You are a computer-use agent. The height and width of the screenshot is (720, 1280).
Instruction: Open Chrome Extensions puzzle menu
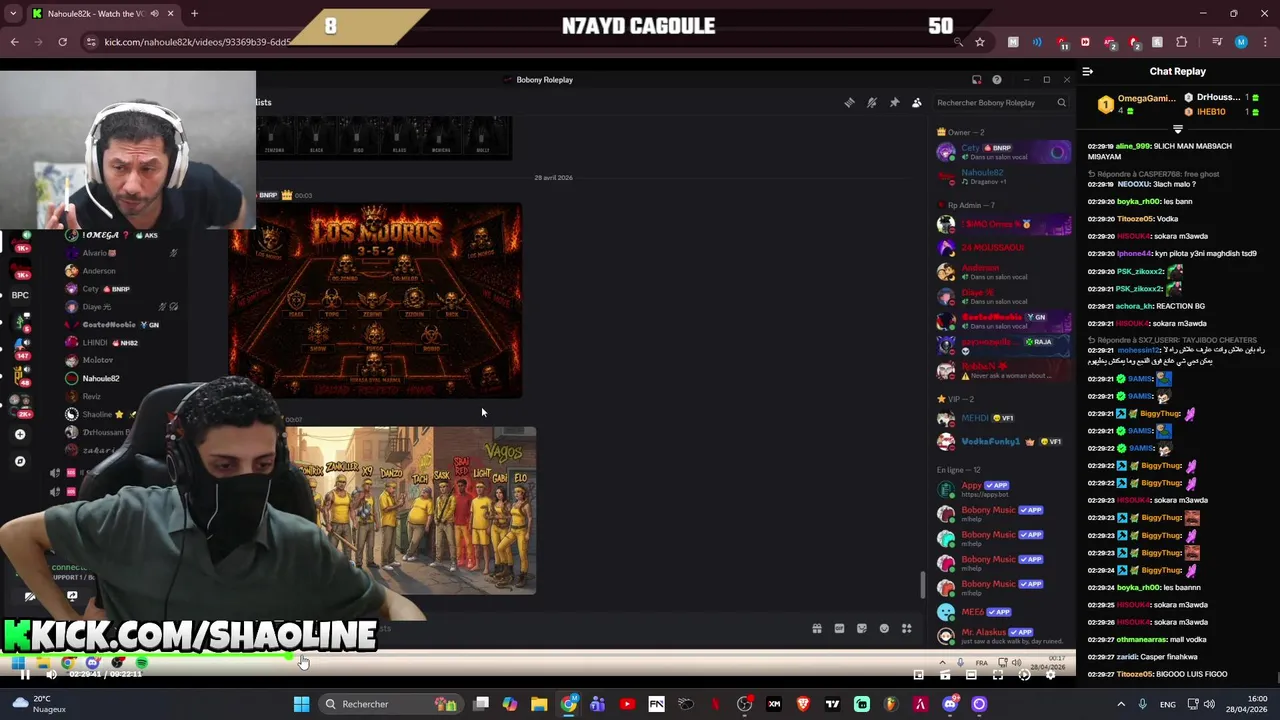pyautogui.click(x=1182, y=42)
